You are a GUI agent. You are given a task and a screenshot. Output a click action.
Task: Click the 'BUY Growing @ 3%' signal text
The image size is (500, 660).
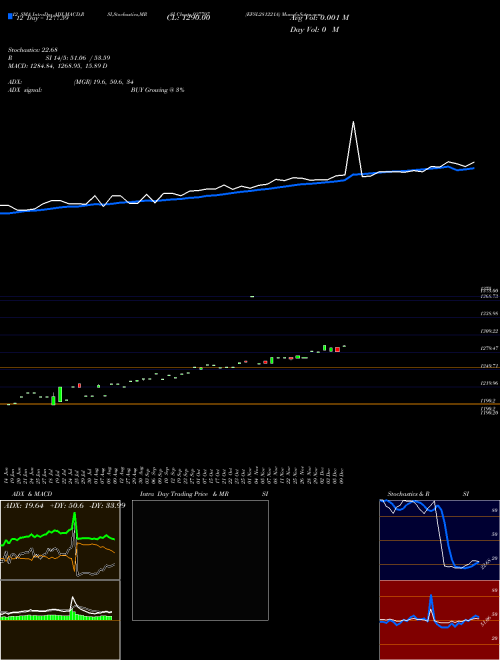157,90
